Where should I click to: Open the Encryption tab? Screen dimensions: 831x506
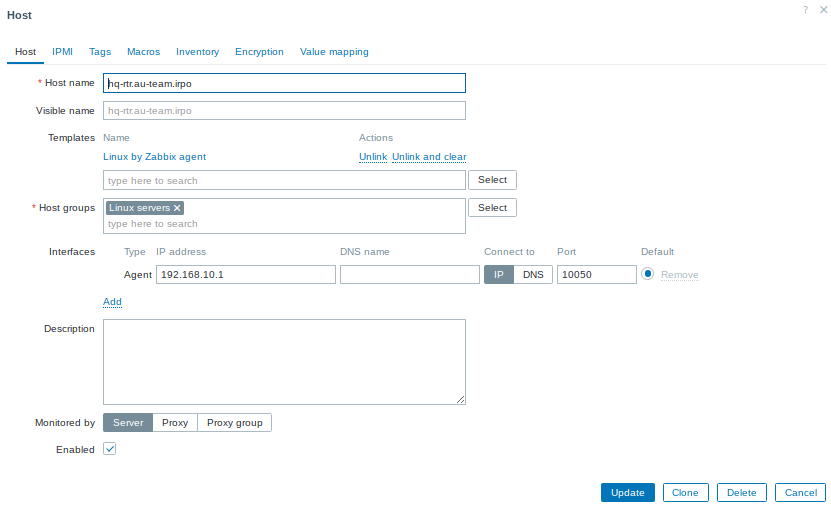[x=259, y=52]
